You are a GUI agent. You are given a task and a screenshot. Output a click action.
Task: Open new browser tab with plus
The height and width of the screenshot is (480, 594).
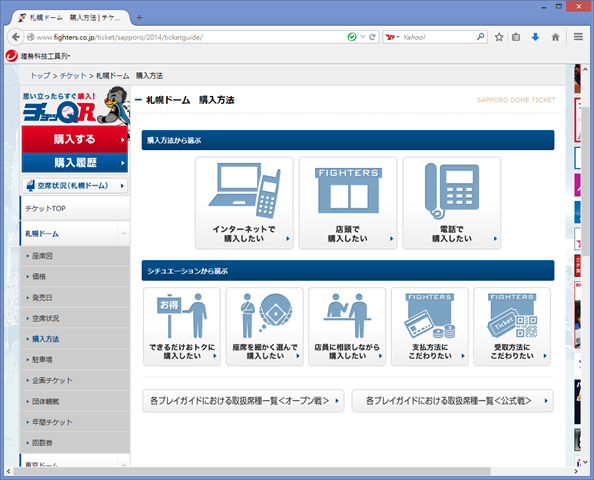click(x=139, y=17)
